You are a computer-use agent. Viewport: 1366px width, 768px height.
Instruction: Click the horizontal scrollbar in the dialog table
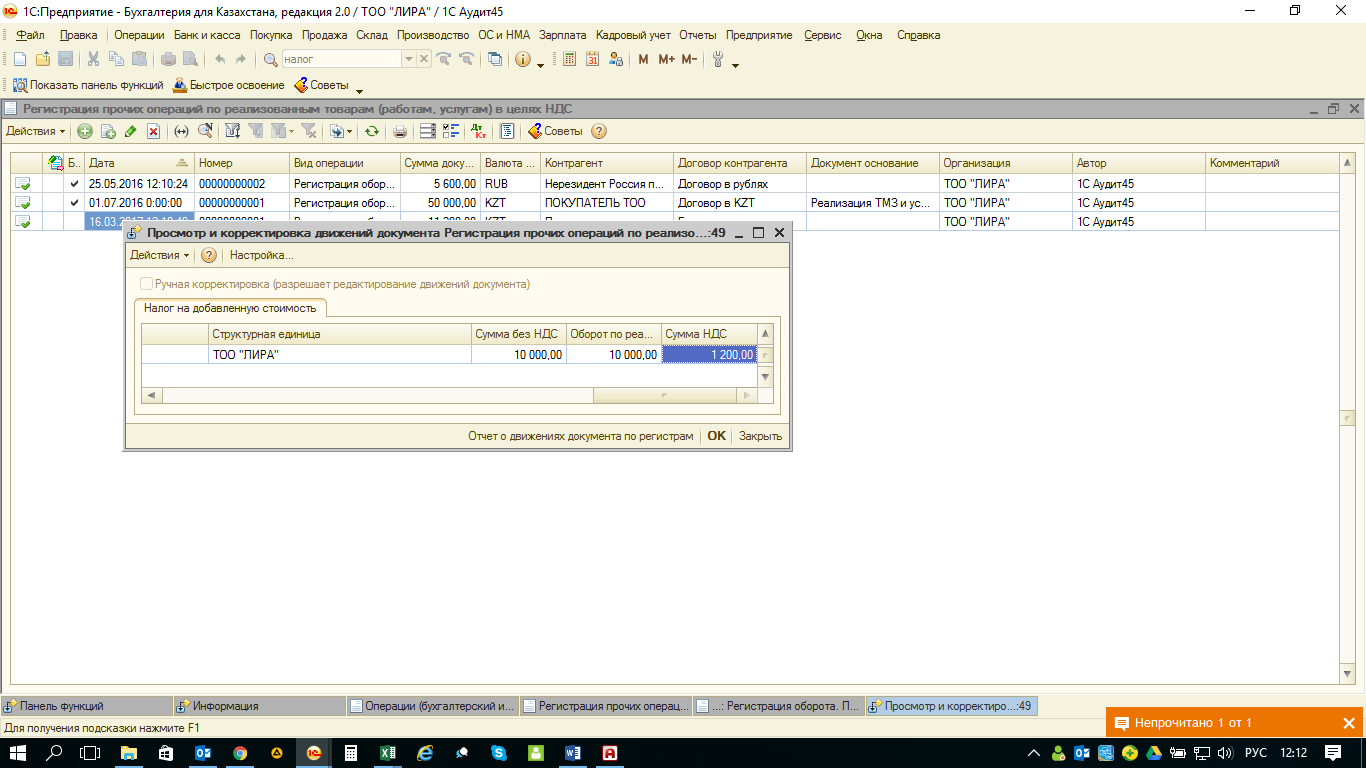pos(450,396)
